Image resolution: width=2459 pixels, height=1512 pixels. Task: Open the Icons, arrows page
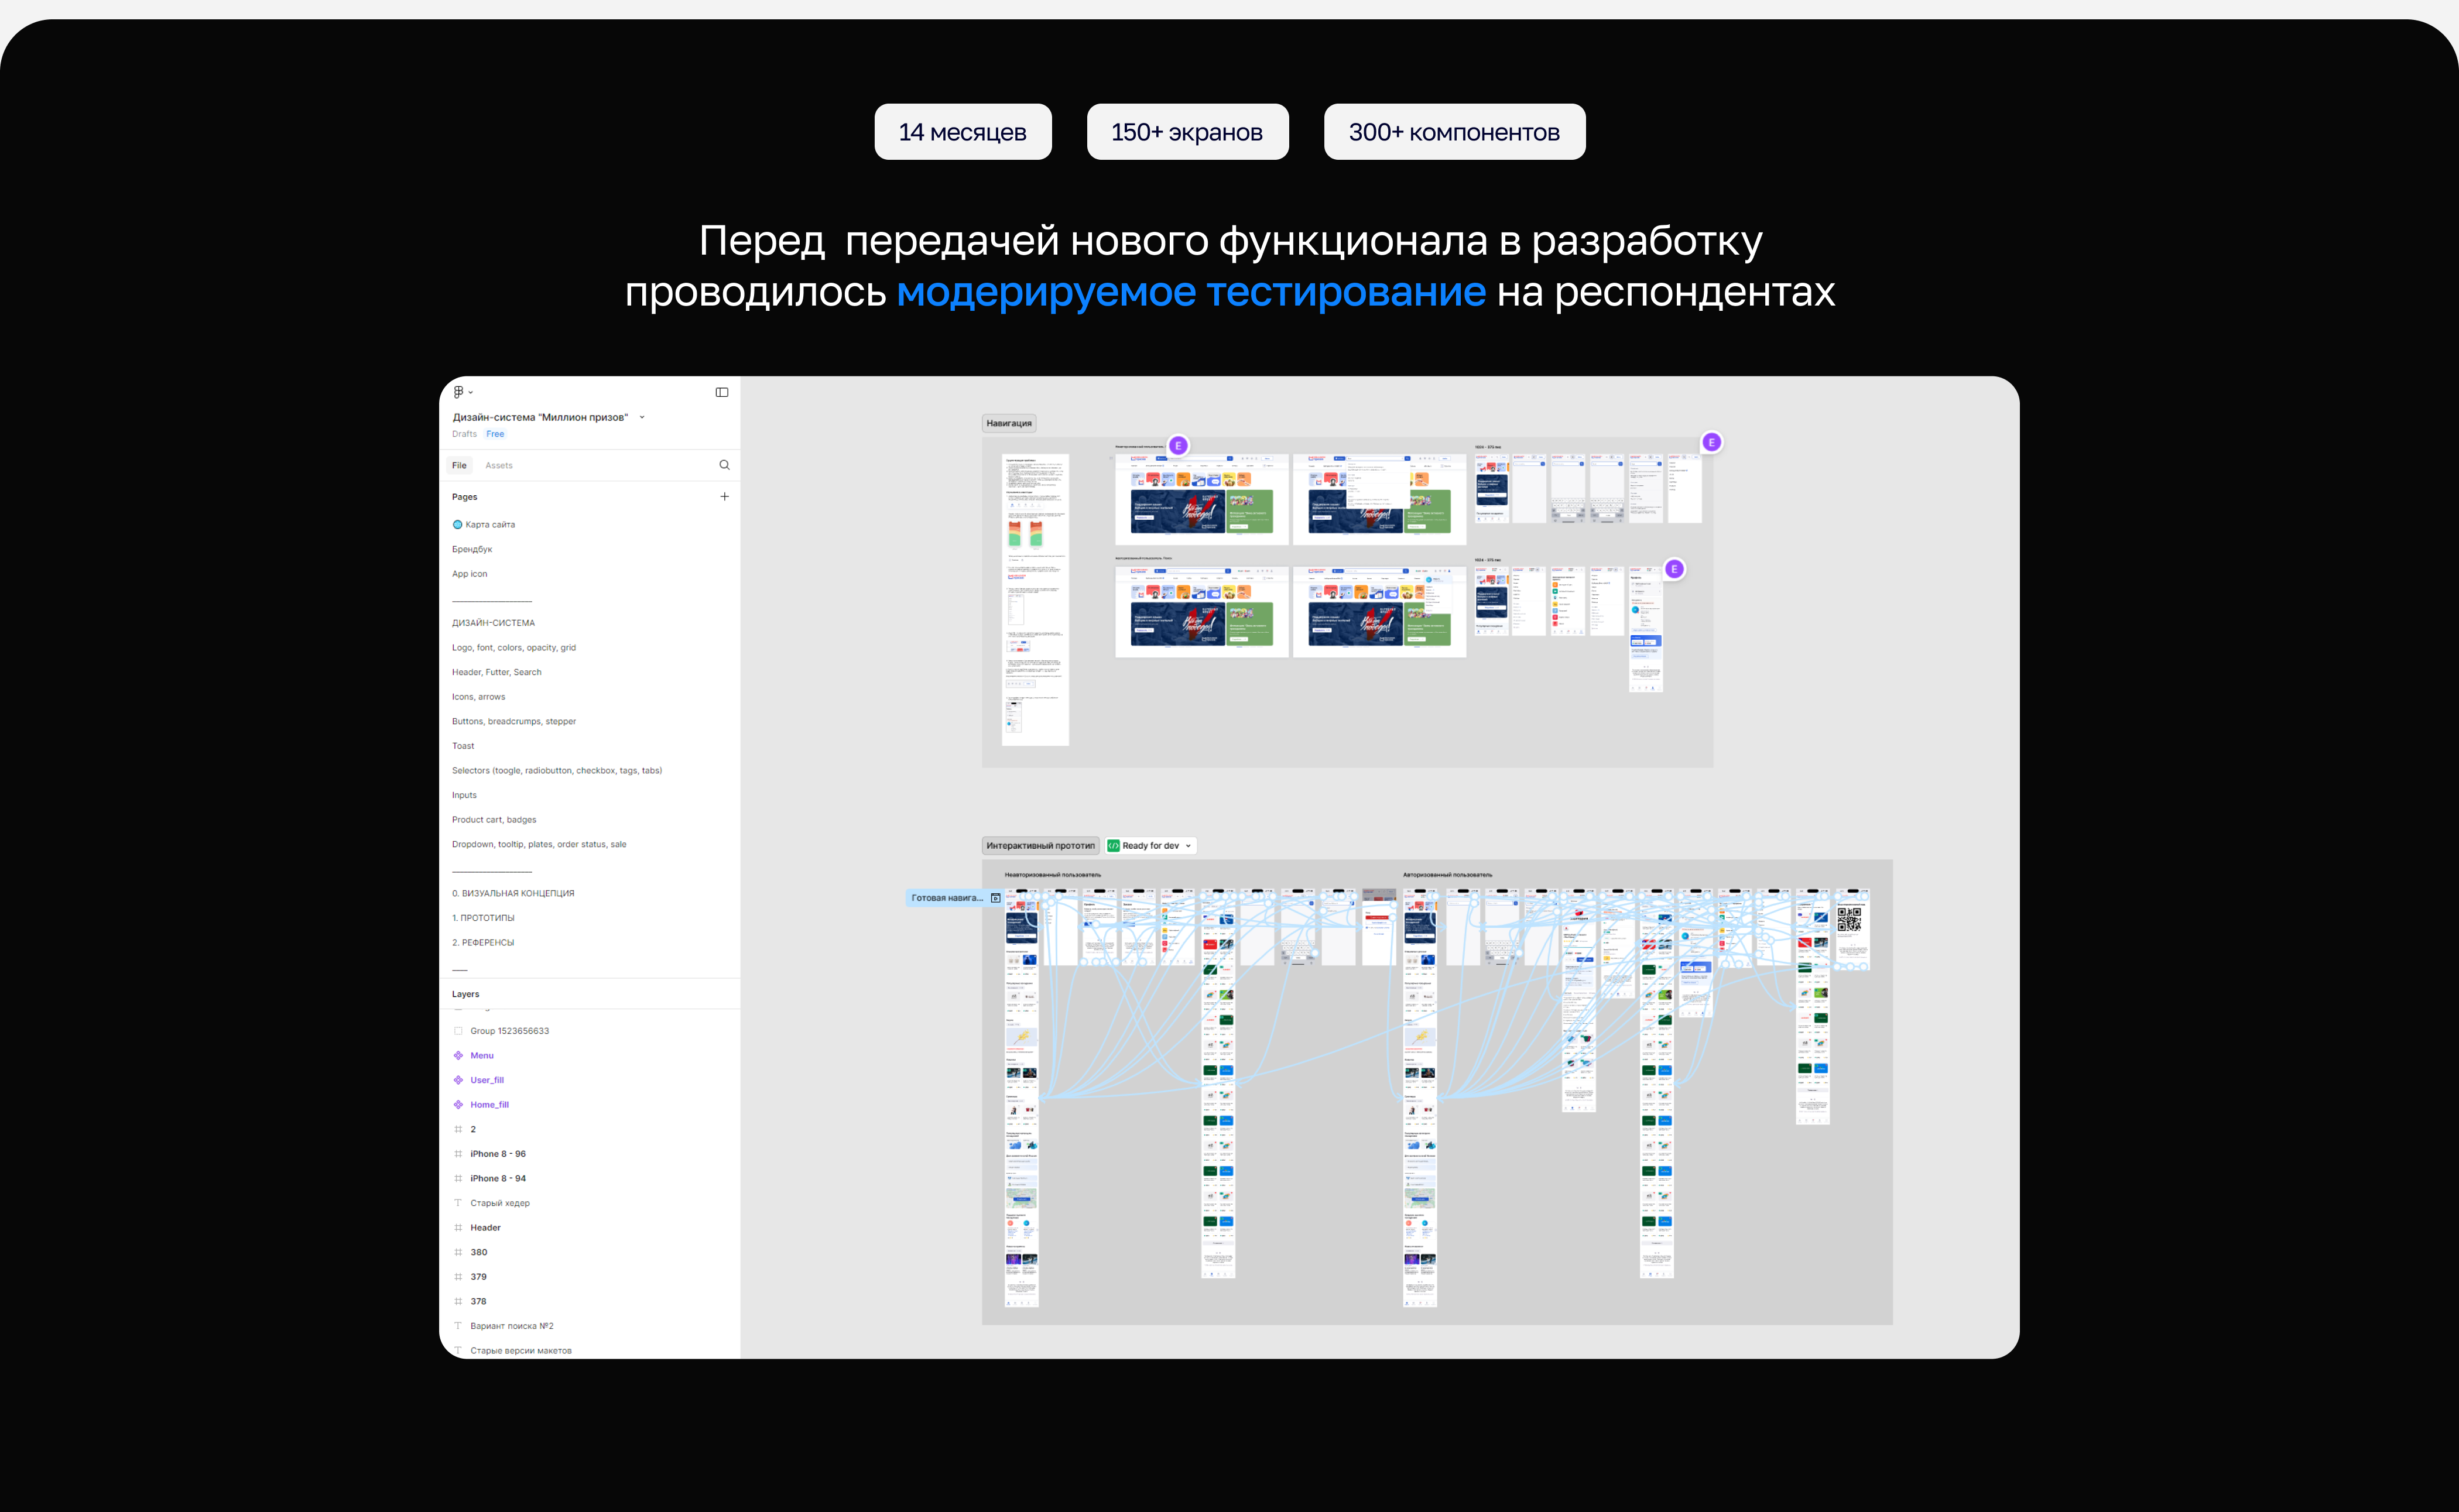click(x=478, y=697)
